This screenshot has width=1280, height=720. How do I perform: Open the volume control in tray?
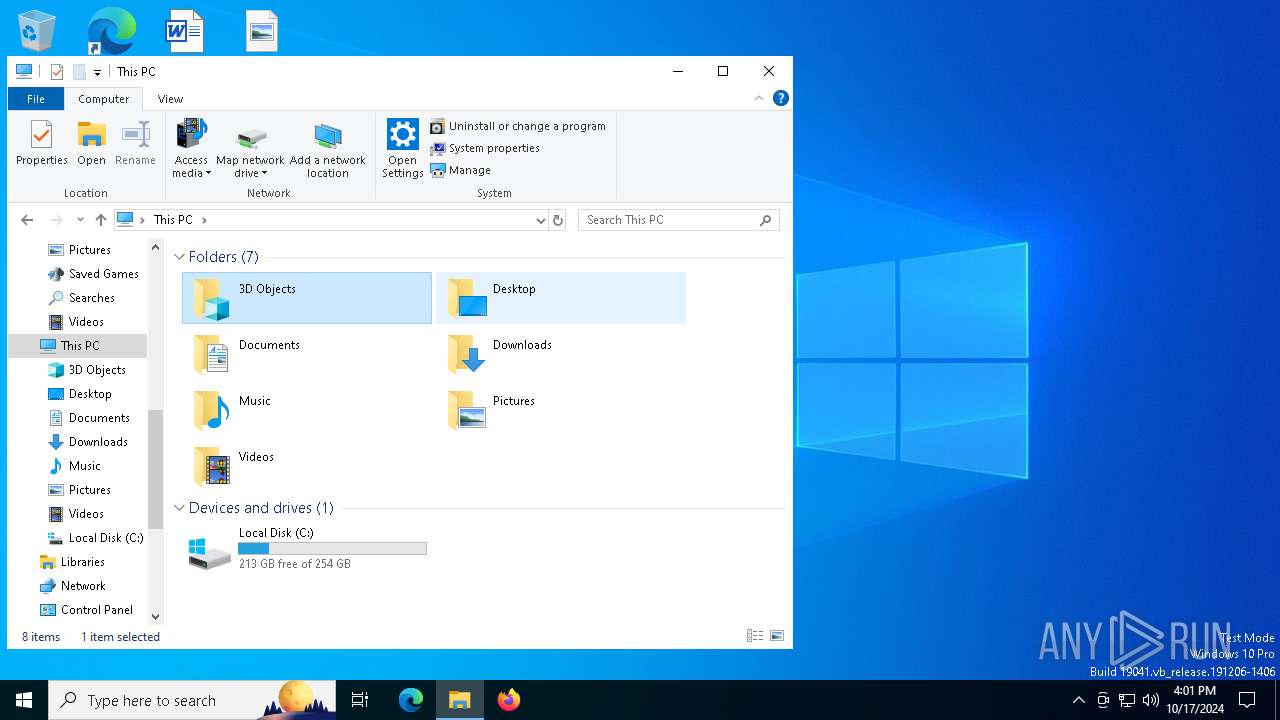1151,700
